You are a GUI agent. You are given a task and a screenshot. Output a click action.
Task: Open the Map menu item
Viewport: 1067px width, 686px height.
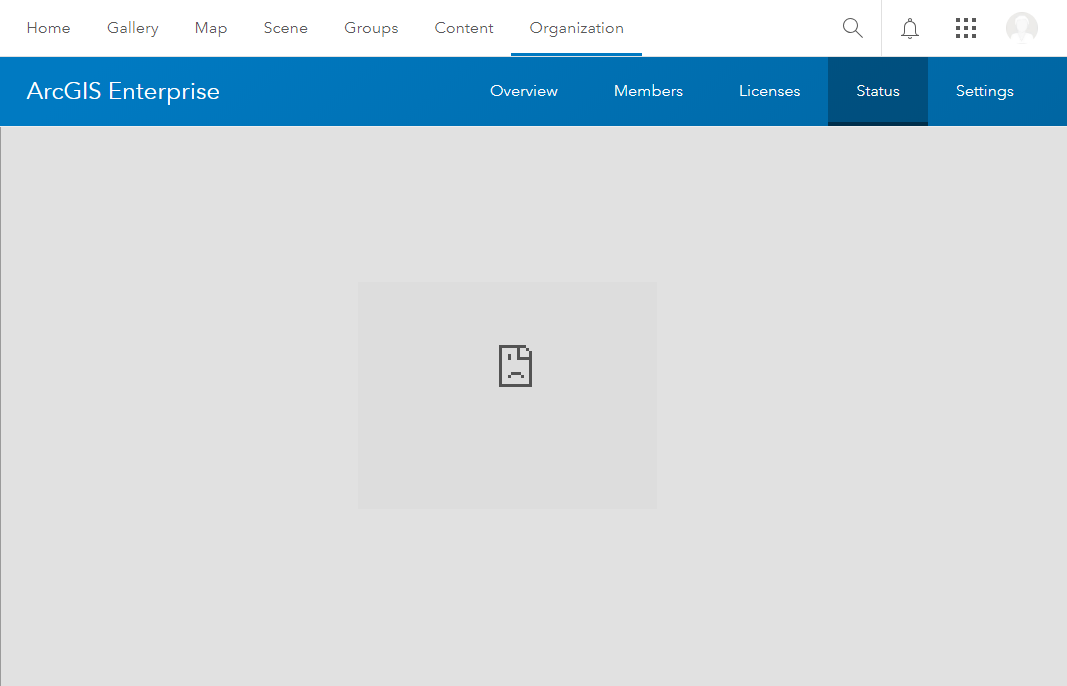click(211, 28)
